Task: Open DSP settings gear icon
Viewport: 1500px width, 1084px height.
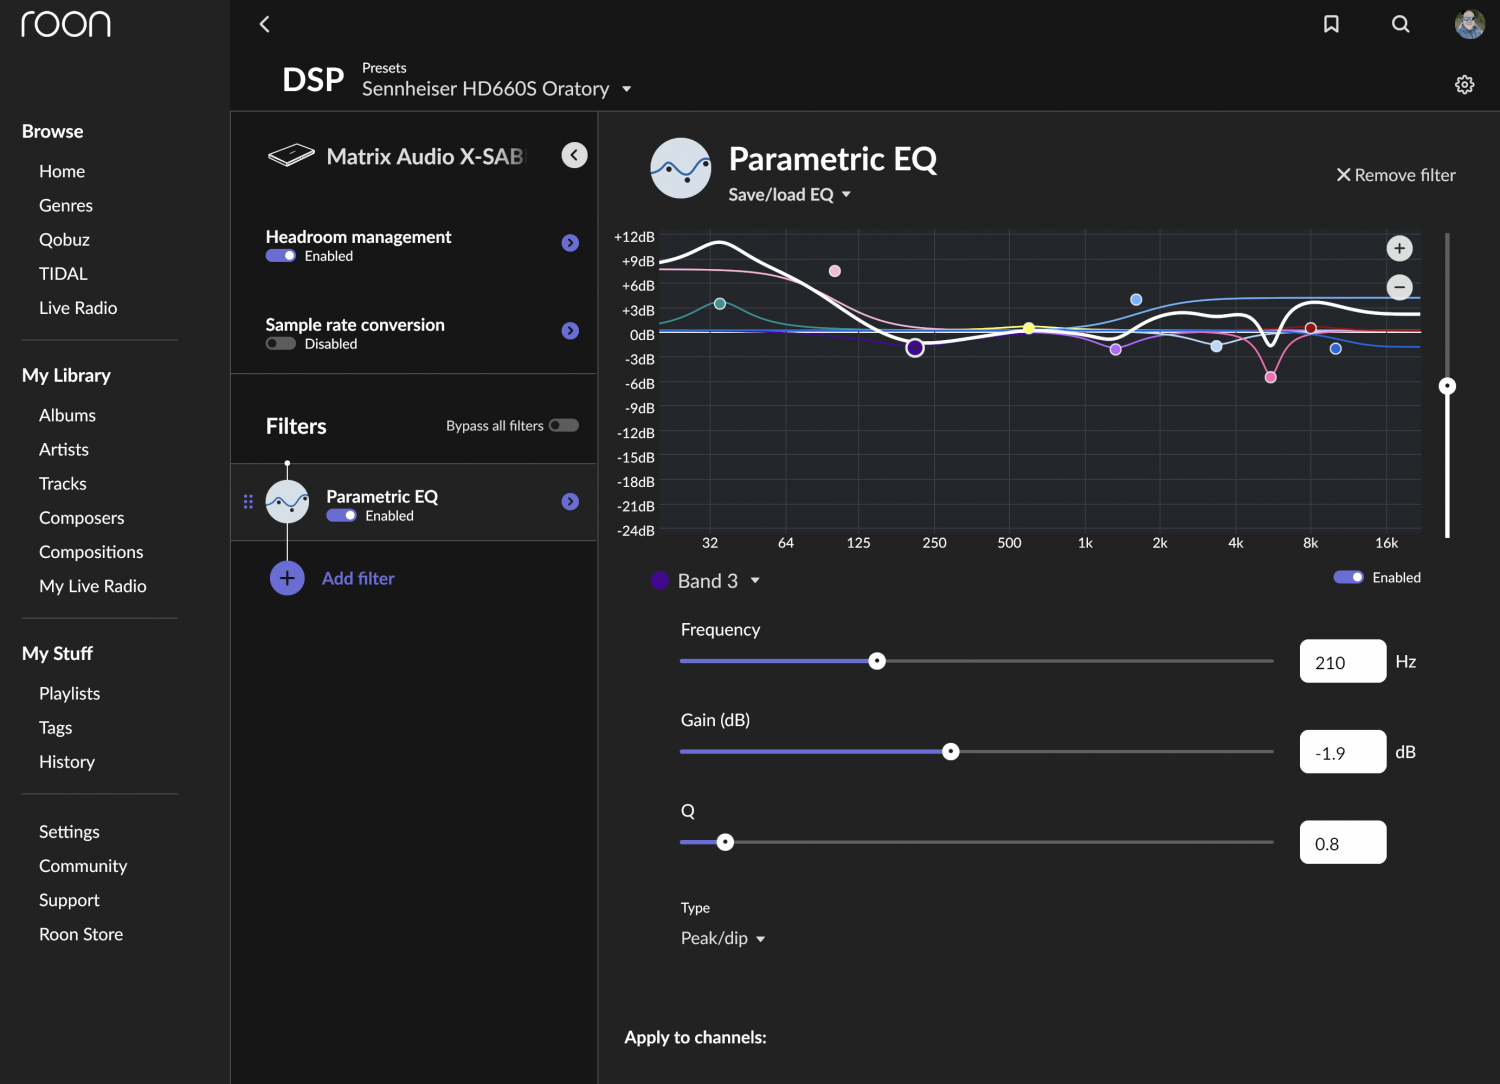Action: [x=1464, y=85]
